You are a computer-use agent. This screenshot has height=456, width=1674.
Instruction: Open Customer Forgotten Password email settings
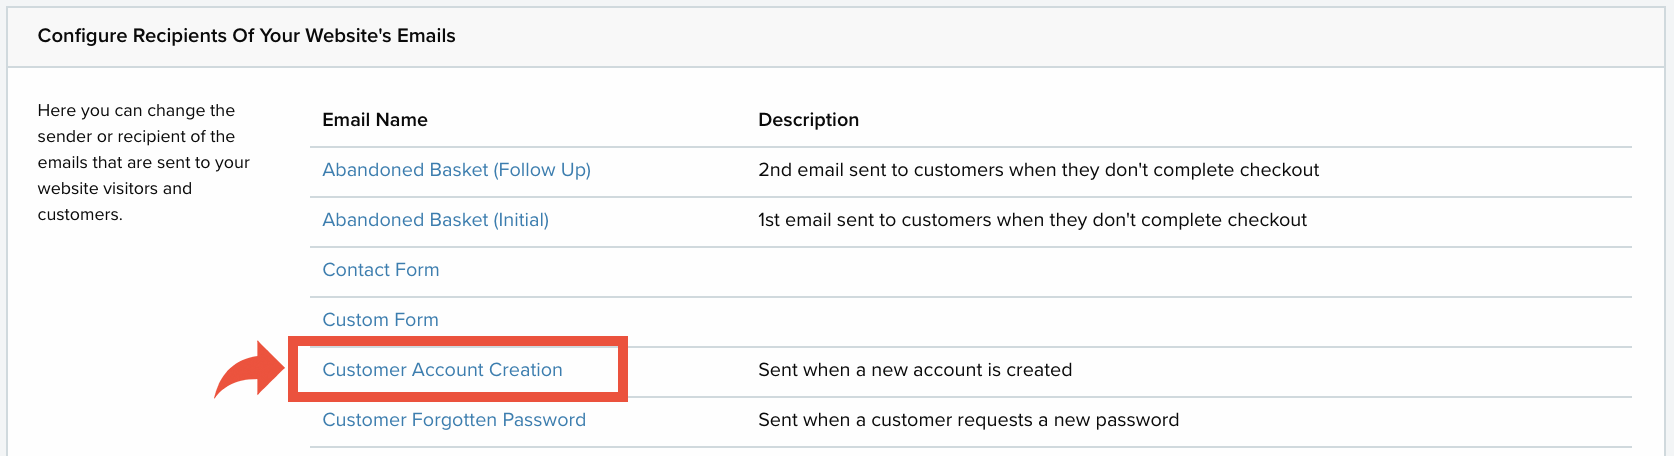click(454, 420)
